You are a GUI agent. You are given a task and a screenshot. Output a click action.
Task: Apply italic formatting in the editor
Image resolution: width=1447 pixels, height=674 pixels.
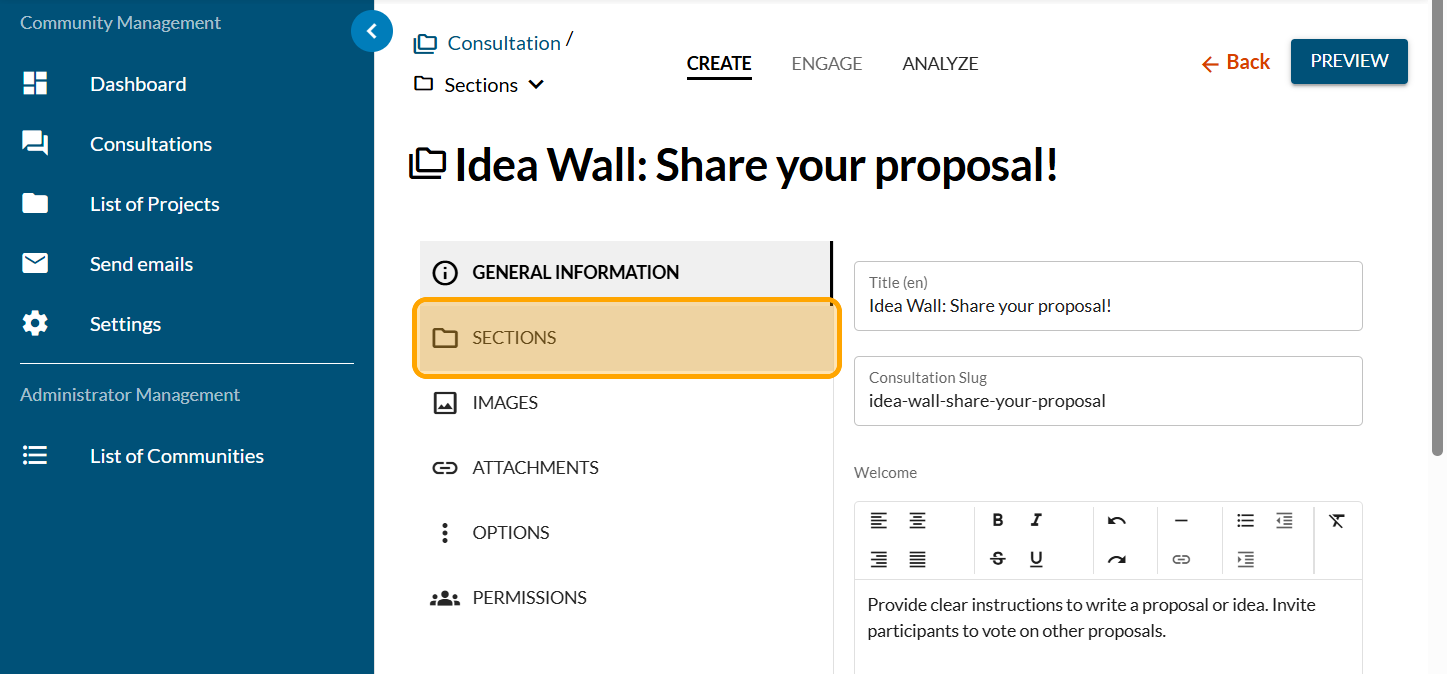[1036, 520]
